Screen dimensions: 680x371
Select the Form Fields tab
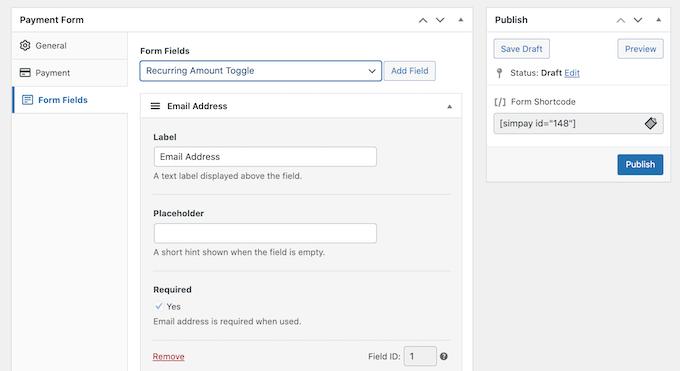pyautogui.click(x=70, y=100)
